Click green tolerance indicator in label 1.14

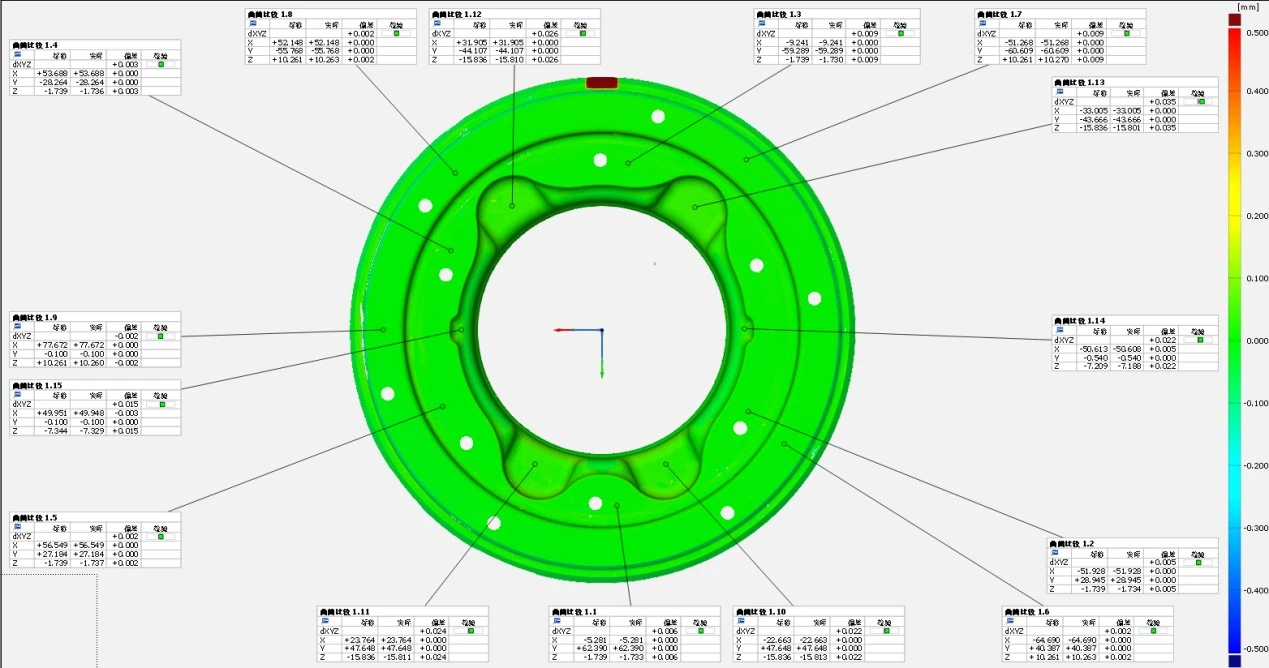[1200, 340]
